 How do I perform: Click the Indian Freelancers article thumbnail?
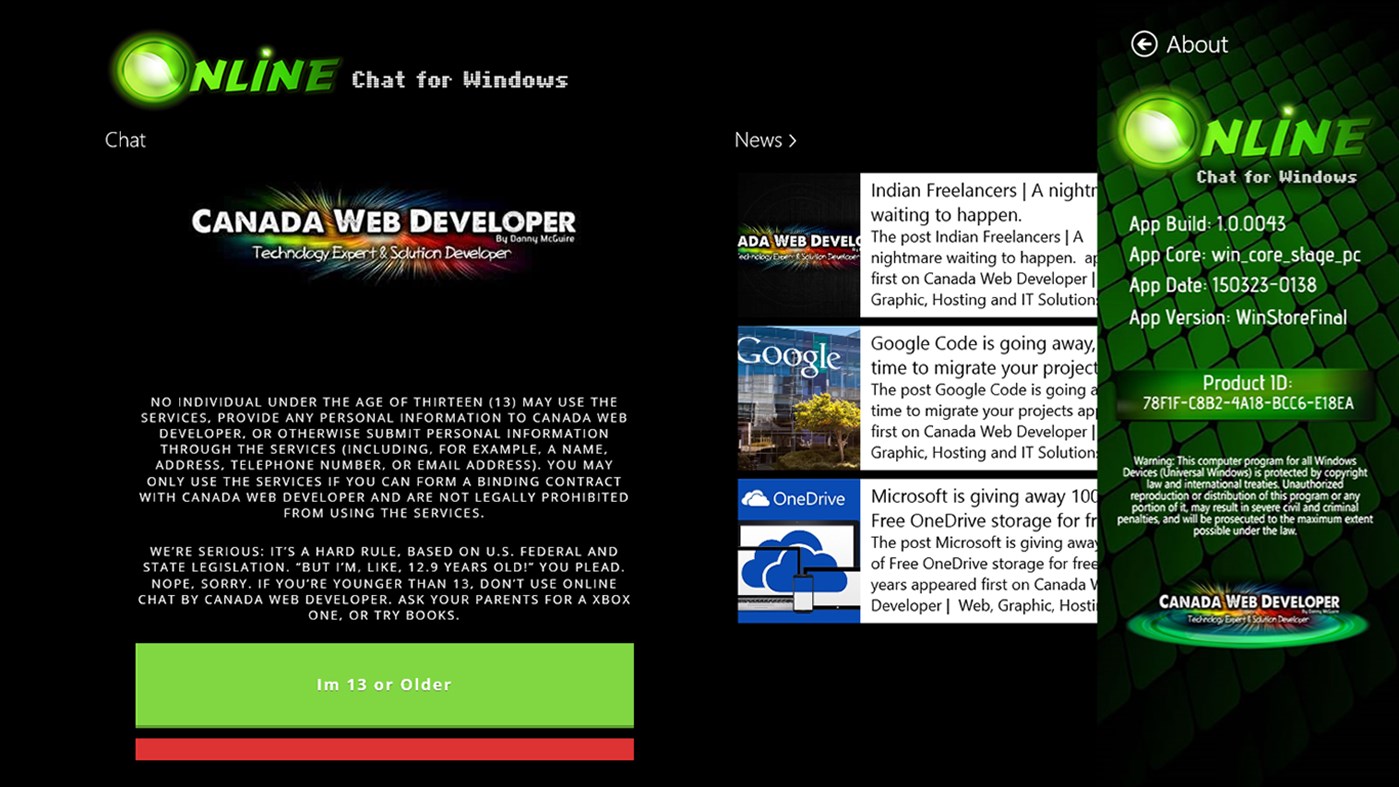[x=798, y=247]
